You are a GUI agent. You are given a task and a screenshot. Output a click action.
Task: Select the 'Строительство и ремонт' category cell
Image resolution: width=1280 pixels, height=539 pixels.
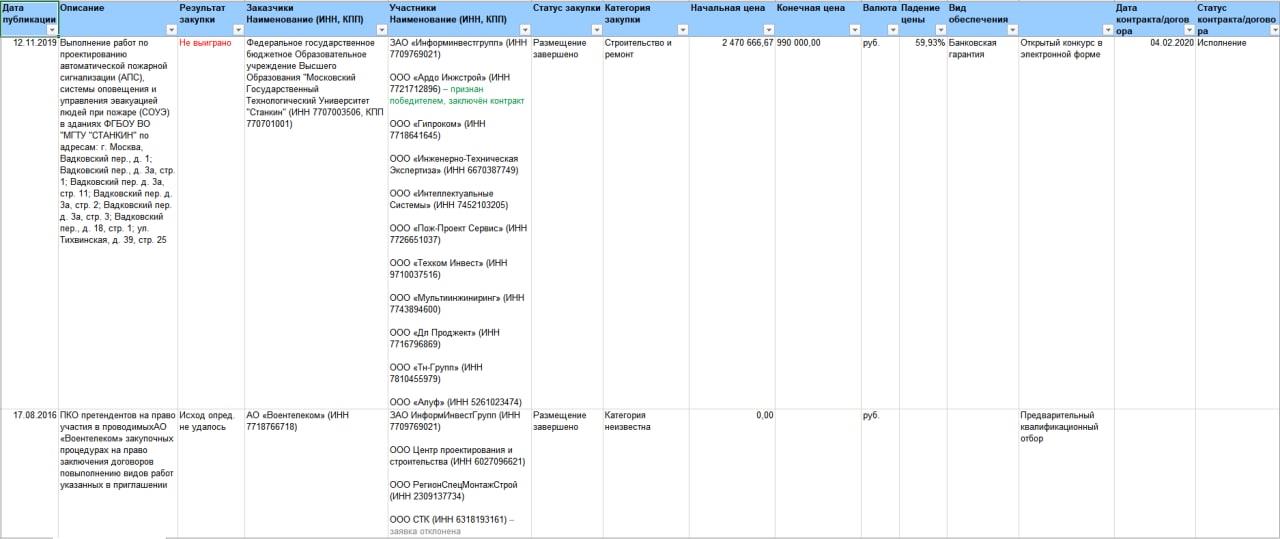pyautogui.click(x=645, y=223)
